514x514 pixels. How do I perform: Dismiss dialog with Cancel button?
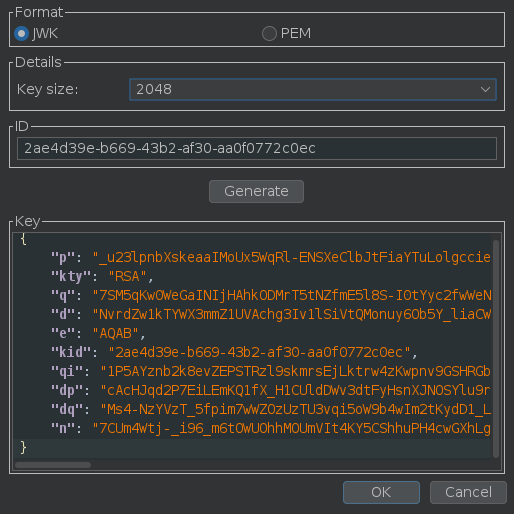[468, 492]
